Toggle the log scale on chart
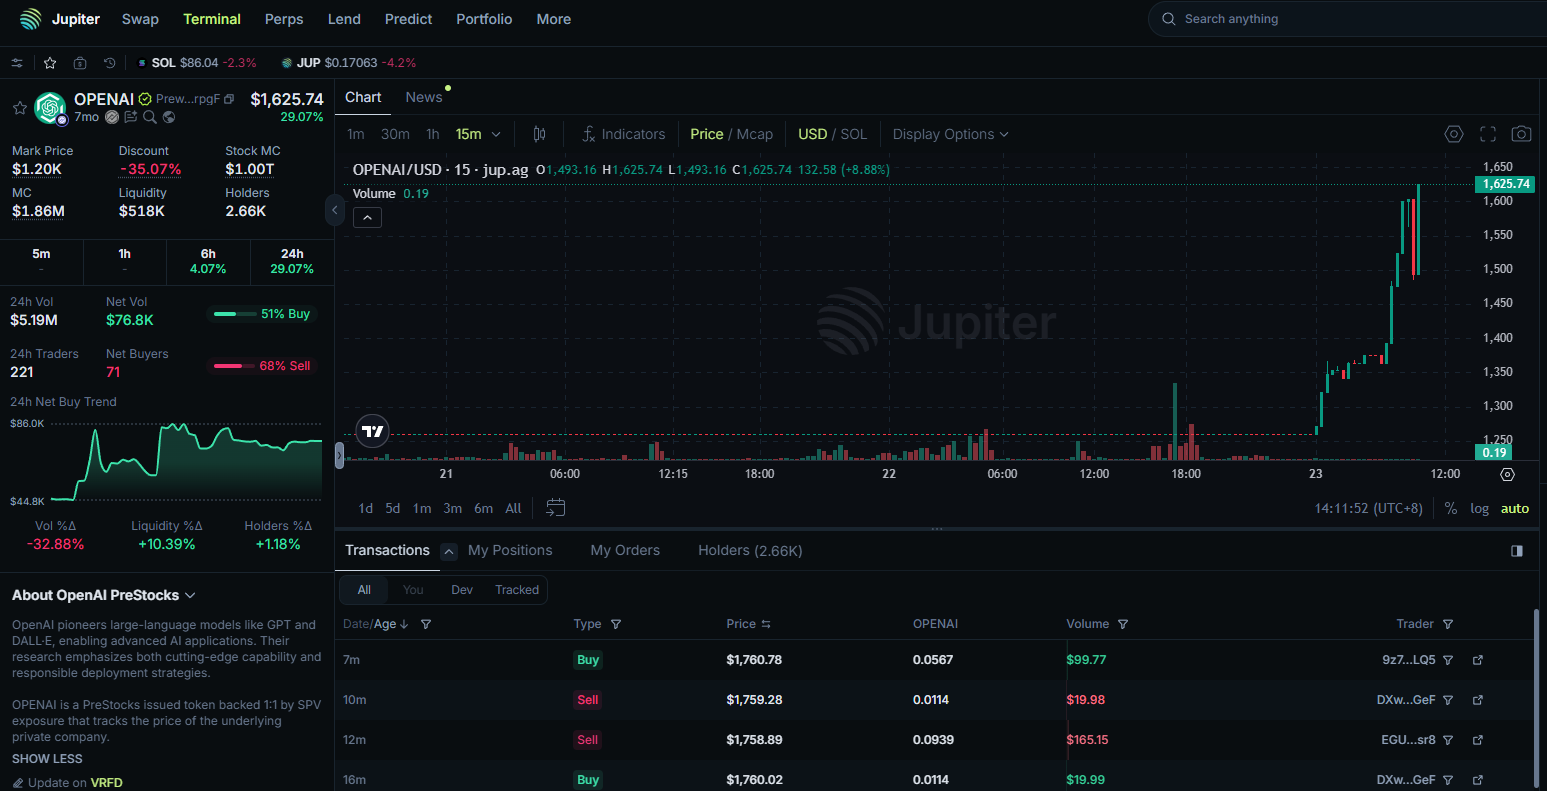This screenshot has height=791, width=1547. tap(1479, 508)
